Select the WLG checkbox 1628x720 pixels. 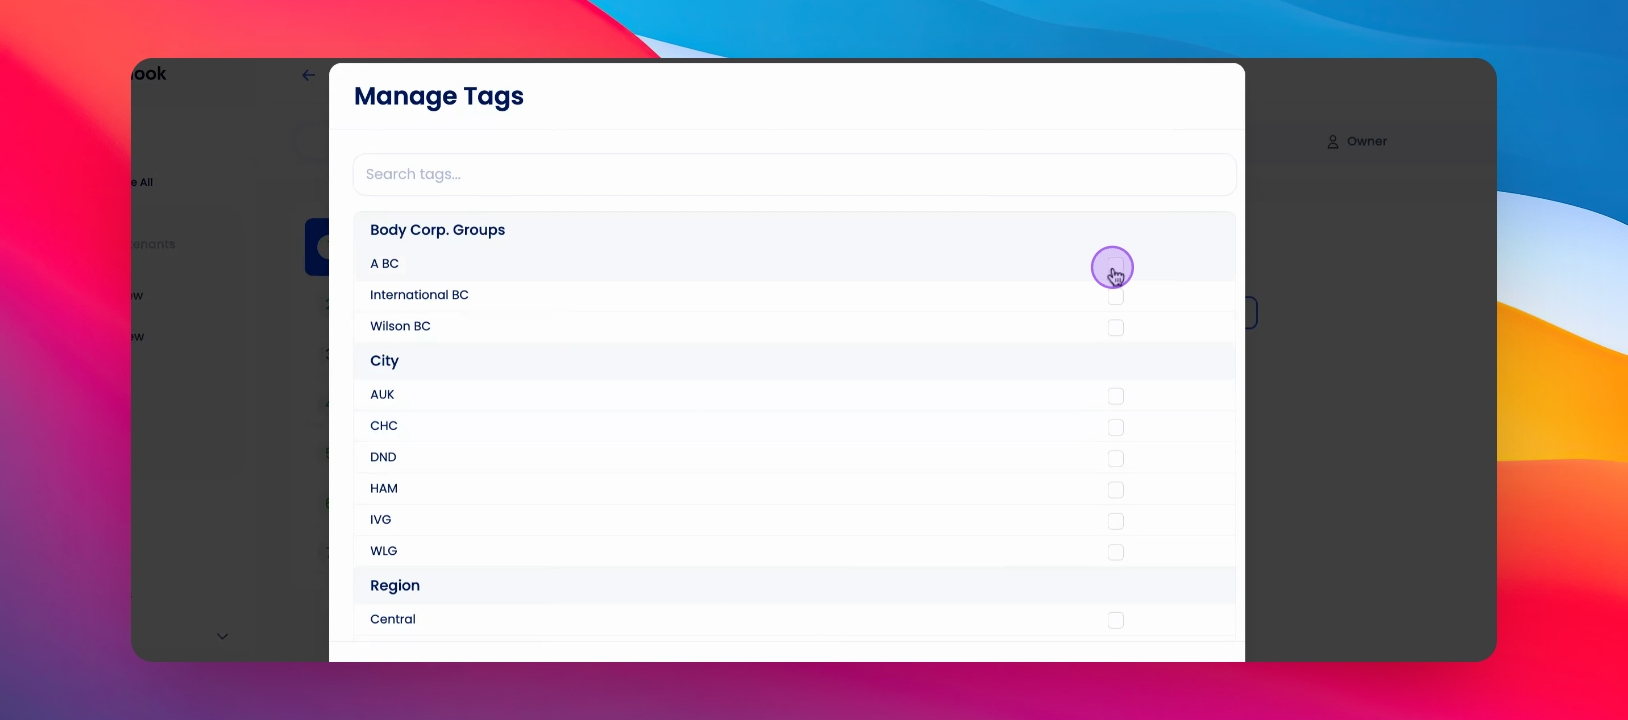[x=1116, y=552]
